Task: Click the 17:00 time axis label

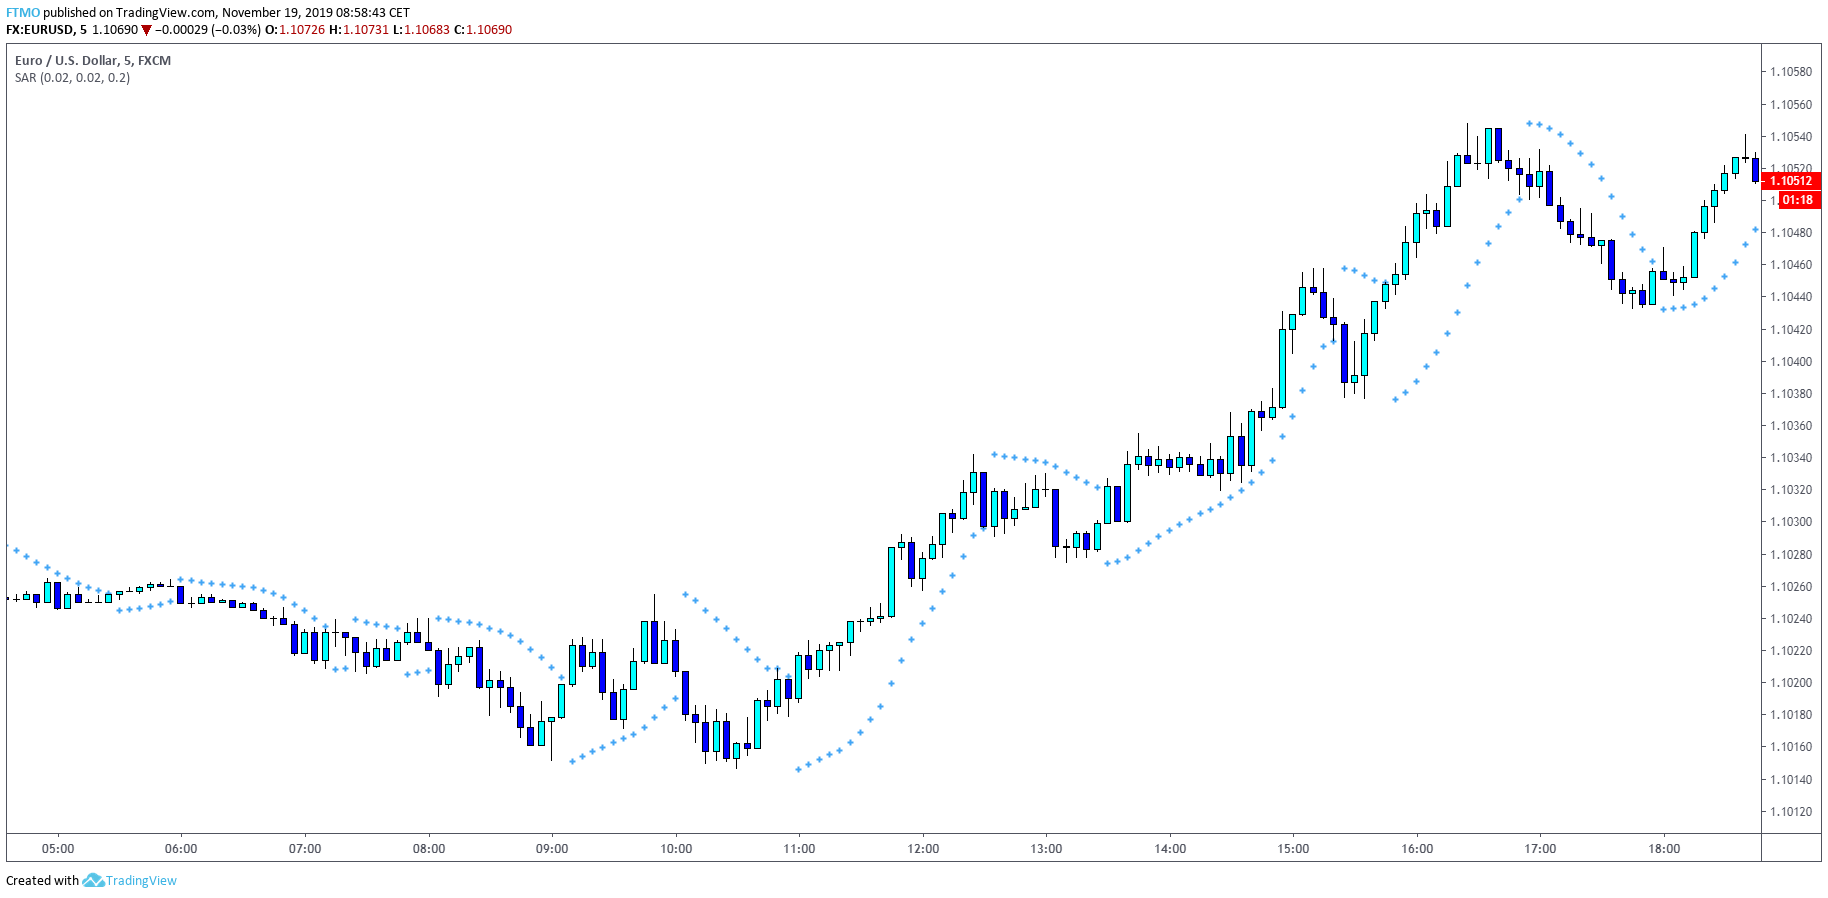Action: (1540, 848)
